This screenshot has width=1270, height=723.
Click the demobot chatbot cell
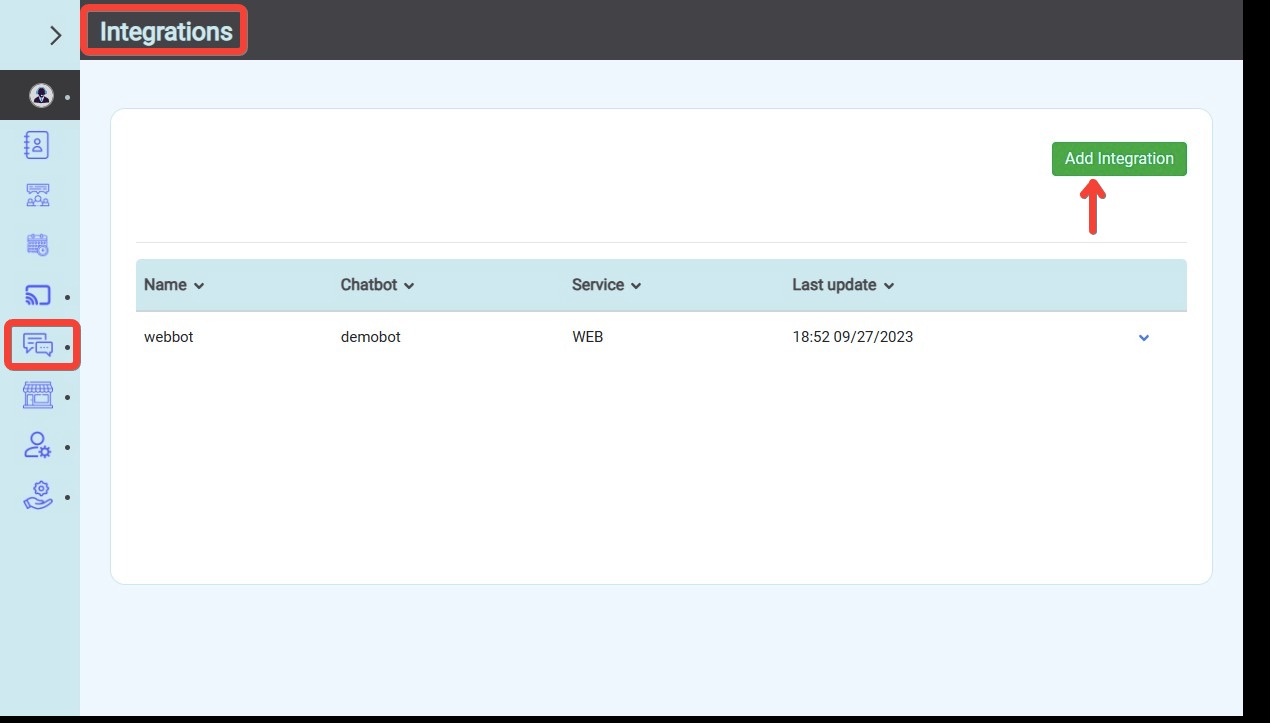pyautogui.click(x=370, y=337)
